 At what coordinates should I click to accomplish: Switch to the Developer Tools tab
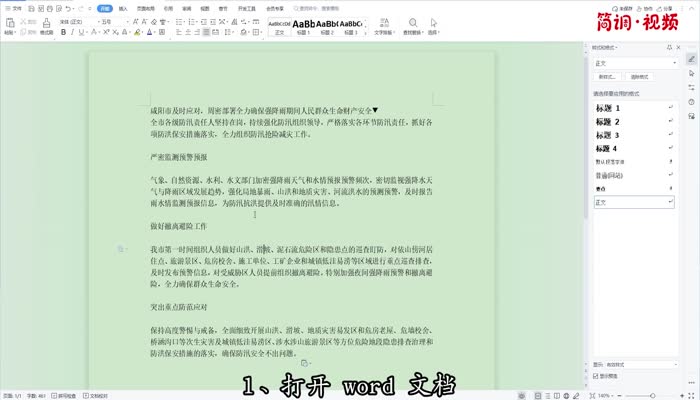pos(246,8)
